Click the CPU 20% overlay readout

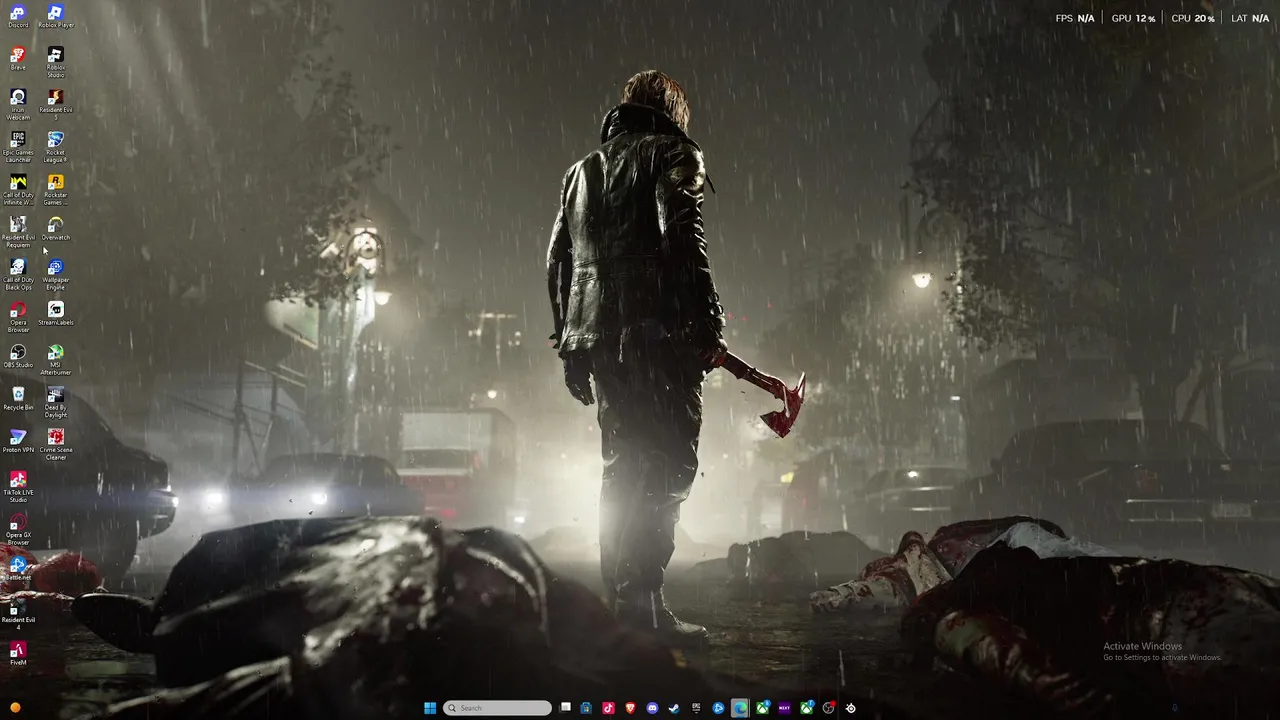click(1193, 19)
